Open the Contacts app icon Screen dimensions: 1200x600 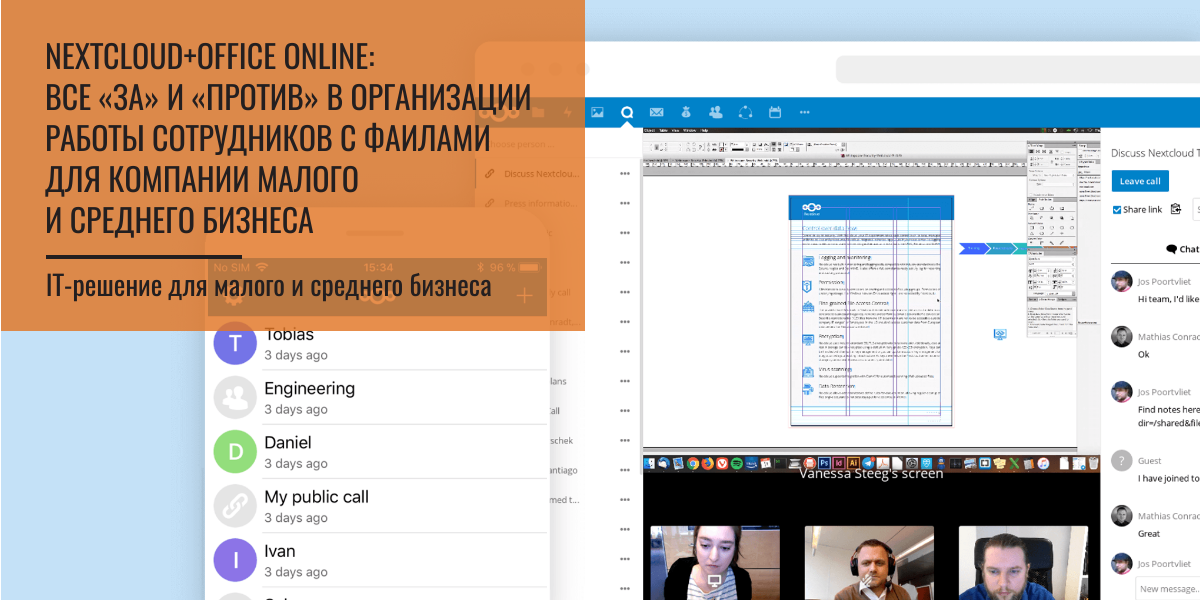[715, 112]
